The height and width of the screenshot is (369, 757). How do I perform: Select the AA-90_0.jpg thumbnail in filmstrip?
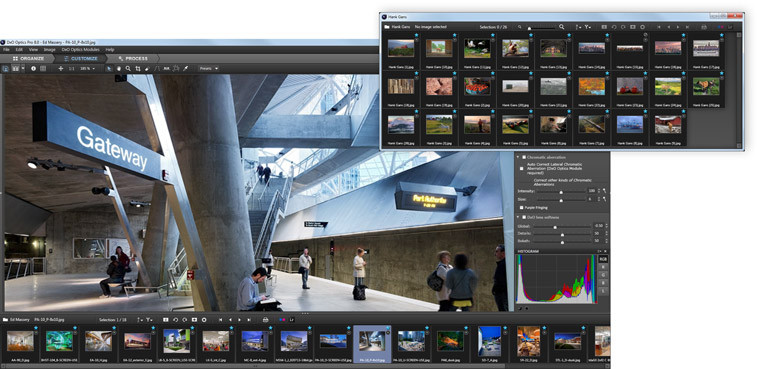click(x=20, y=344)
